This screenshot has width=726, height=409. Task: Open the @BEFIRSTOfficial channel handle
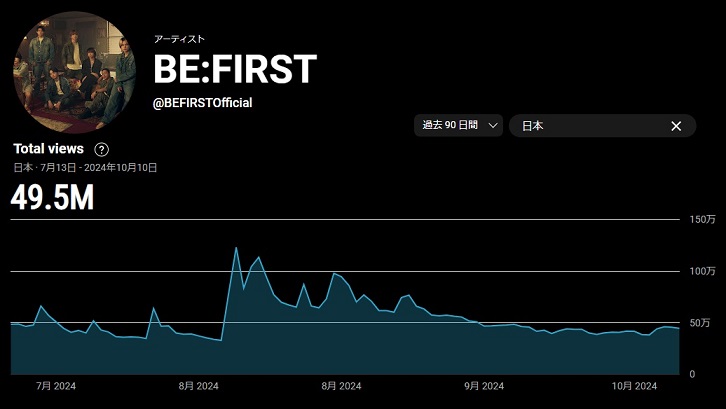pyautogui.click(x=202, y=103)
